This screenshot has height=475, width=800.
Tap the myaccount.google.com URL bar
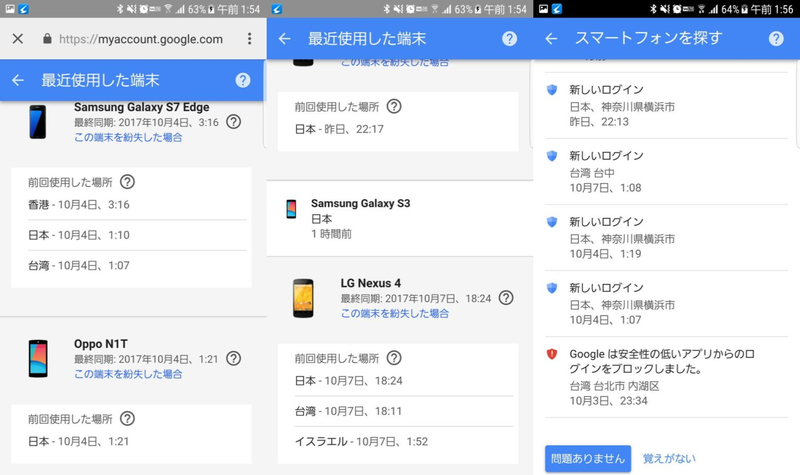pos(140,39)
